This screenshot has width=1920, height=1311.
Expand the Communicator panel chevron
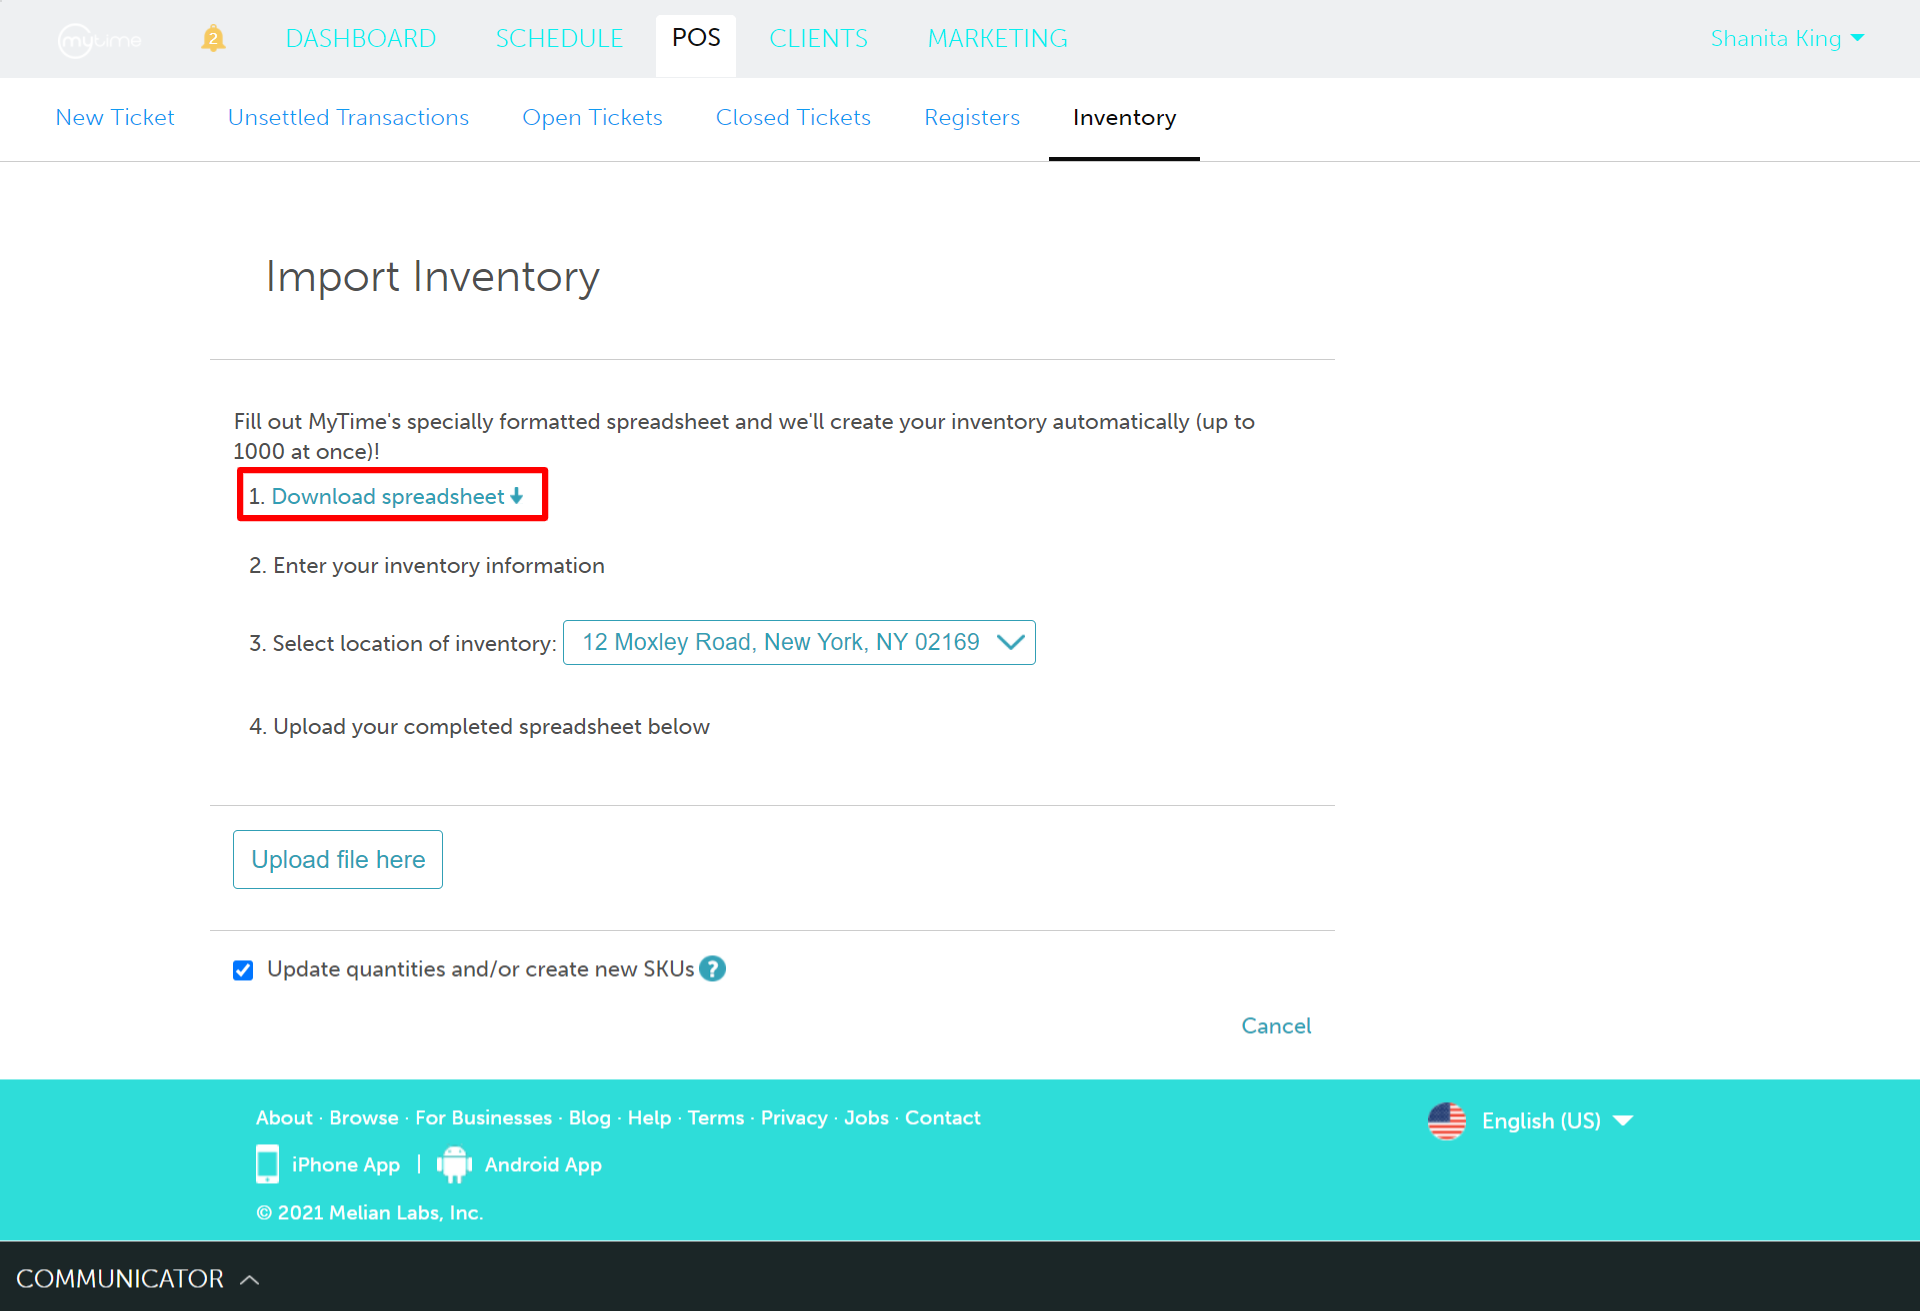pos(250,1279)
